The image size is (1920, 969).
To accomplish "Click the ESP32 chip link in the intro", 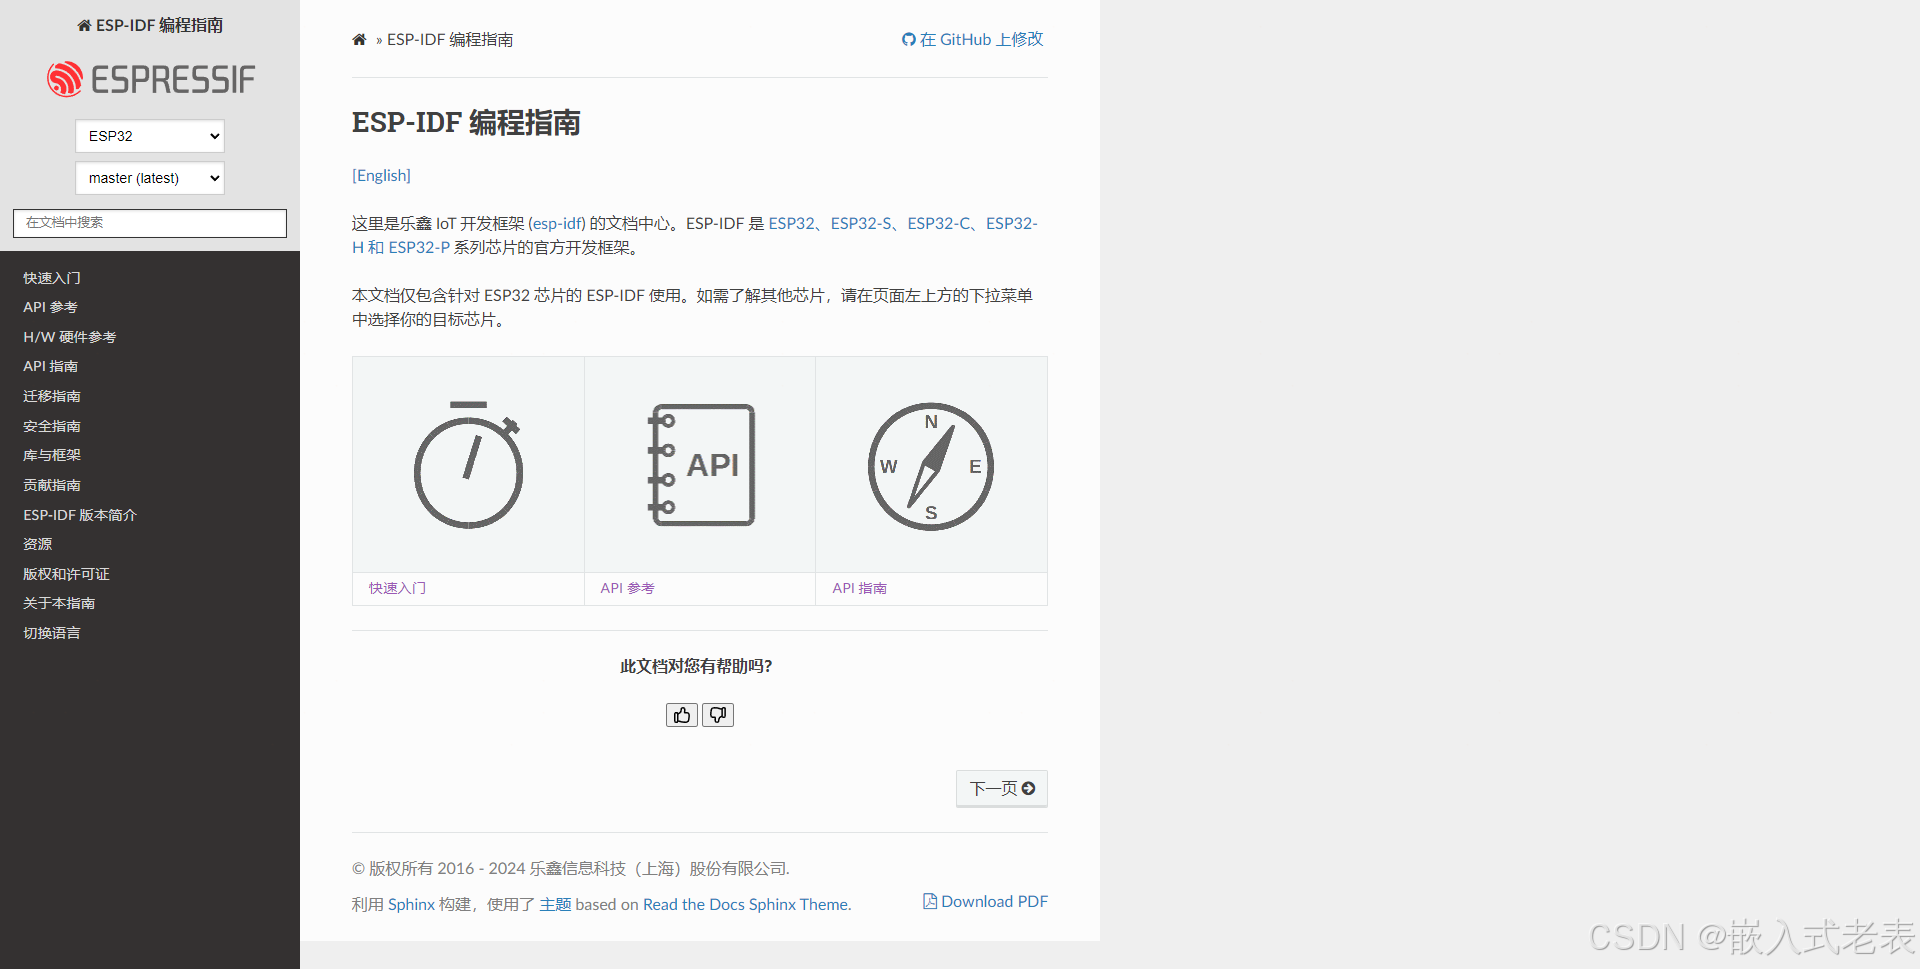I will point(791,223).
